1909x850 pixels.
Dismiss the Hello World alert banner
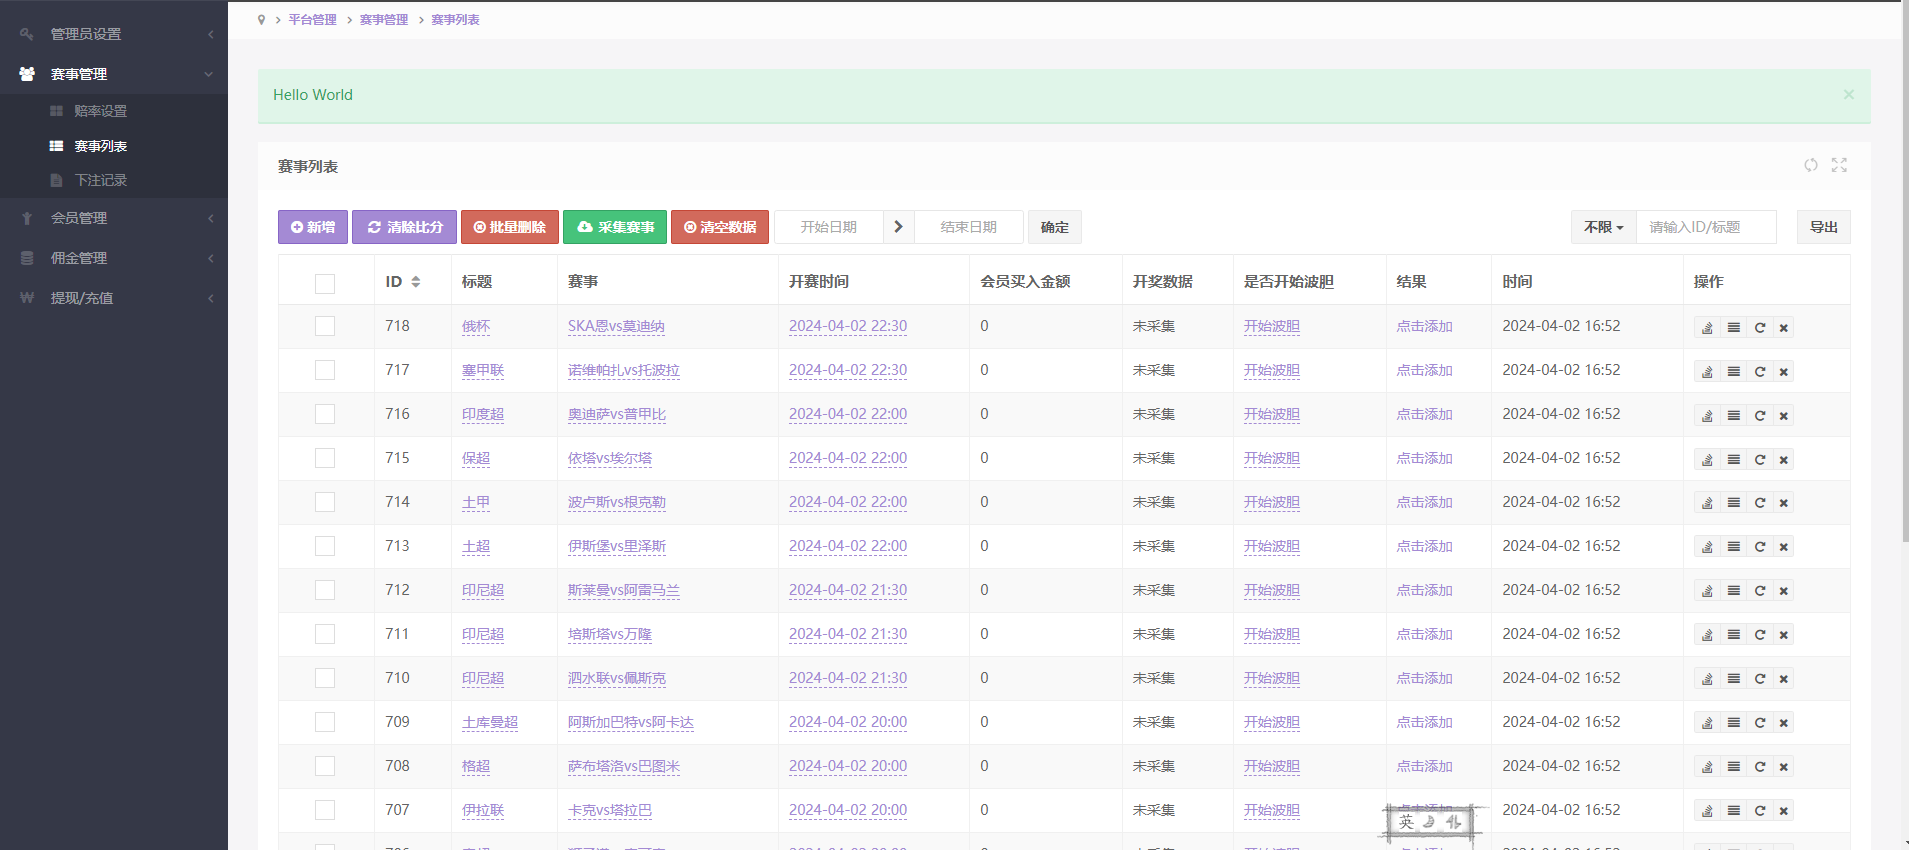(1848, 95)
